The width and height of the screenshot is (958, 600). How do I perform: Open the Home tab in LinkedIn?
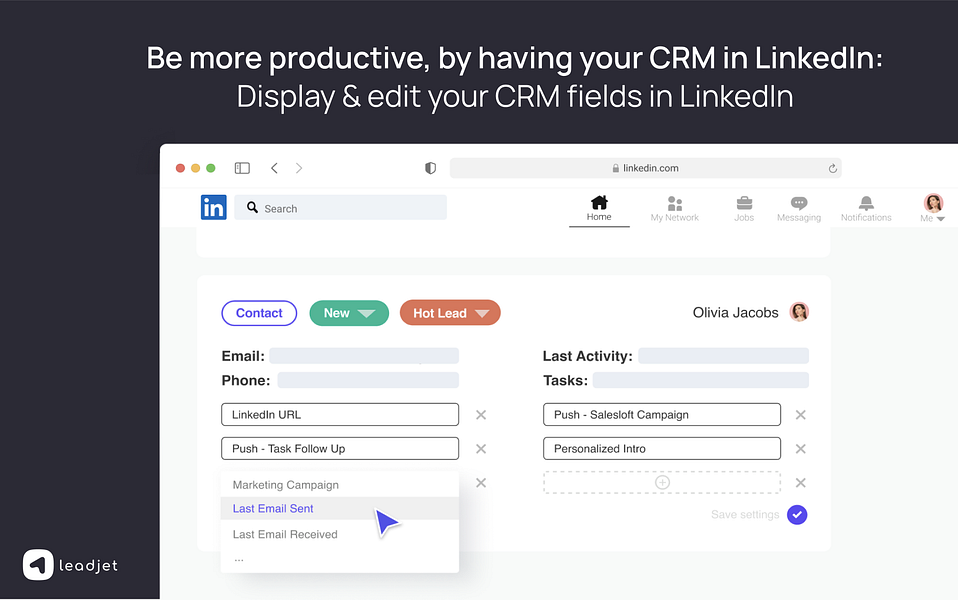point(599,209)
